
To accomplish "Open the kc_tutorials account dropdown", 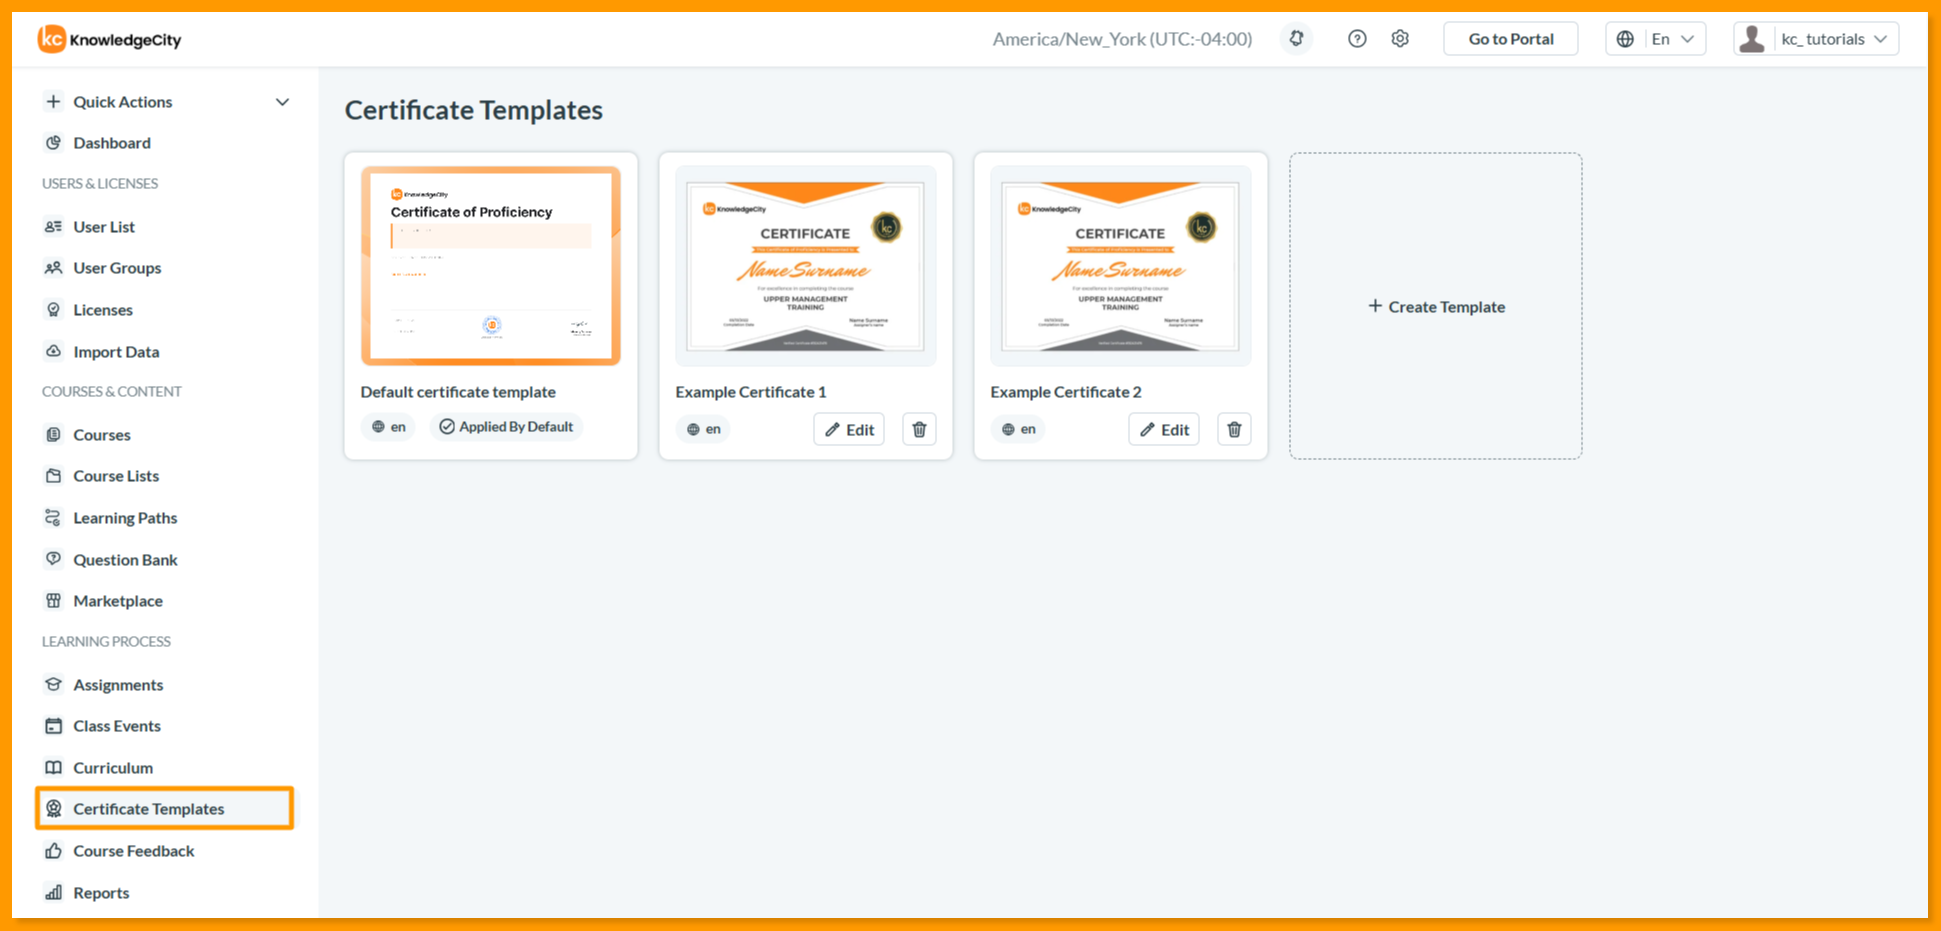I will tap(1816, 39).
